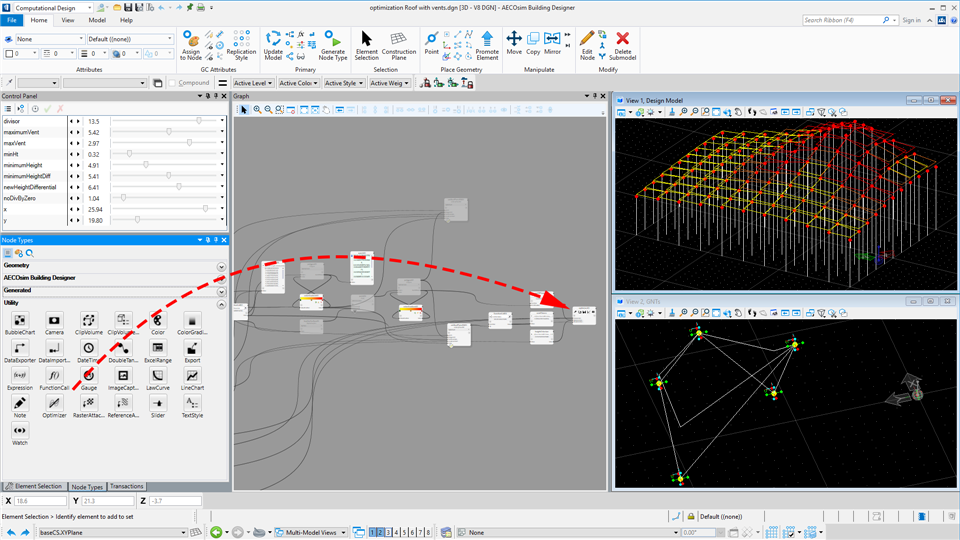
Task: Switch to the Transactions tab
Action: (x=126, y=487)
